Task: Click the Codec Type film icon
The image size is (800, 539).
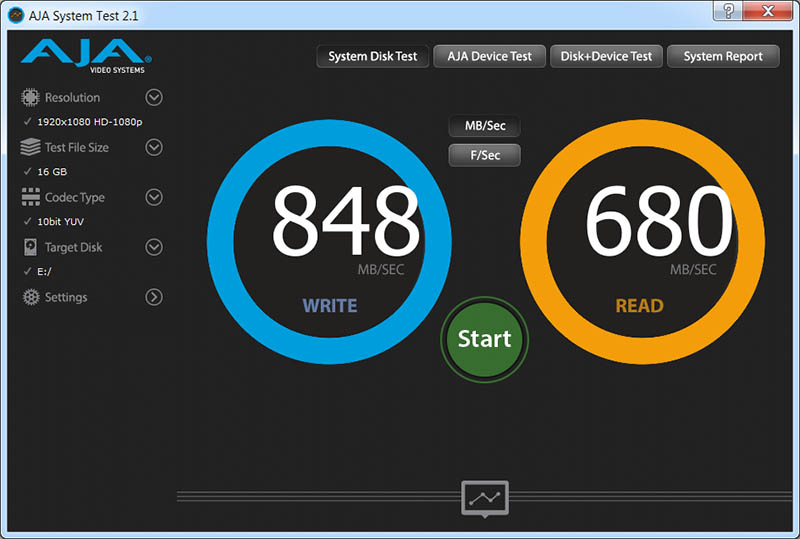Action: click(31, 197)
